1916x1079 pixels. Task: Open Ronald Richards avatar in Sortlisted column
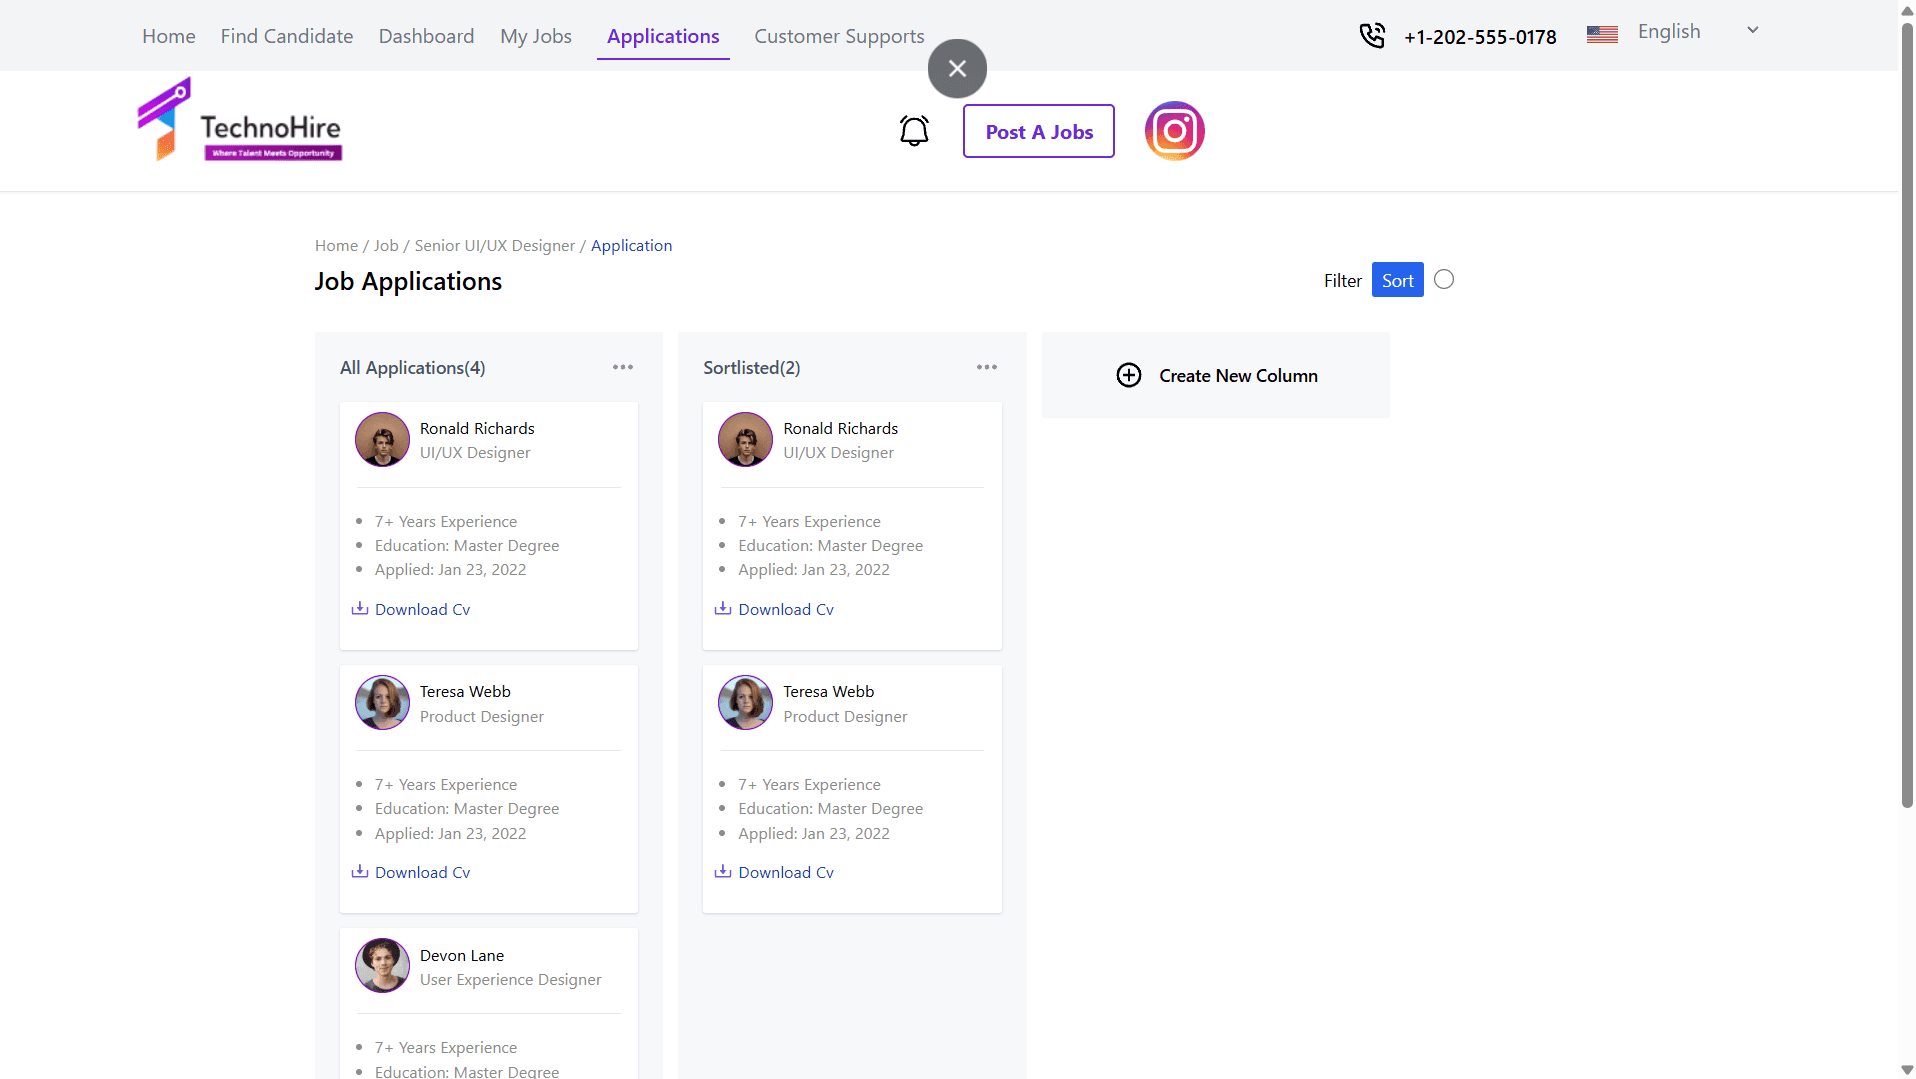[745, 439]
